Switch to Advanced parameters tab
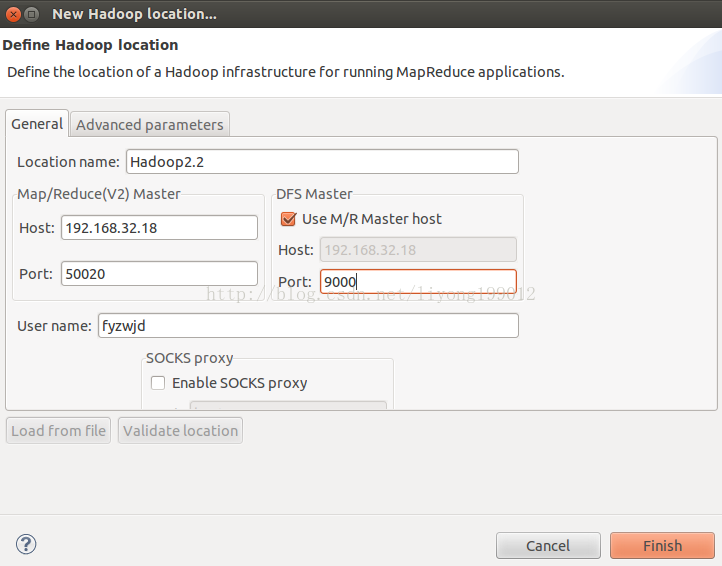The height and width of the screenshot is (566, 722). click(x=150, y=124)
